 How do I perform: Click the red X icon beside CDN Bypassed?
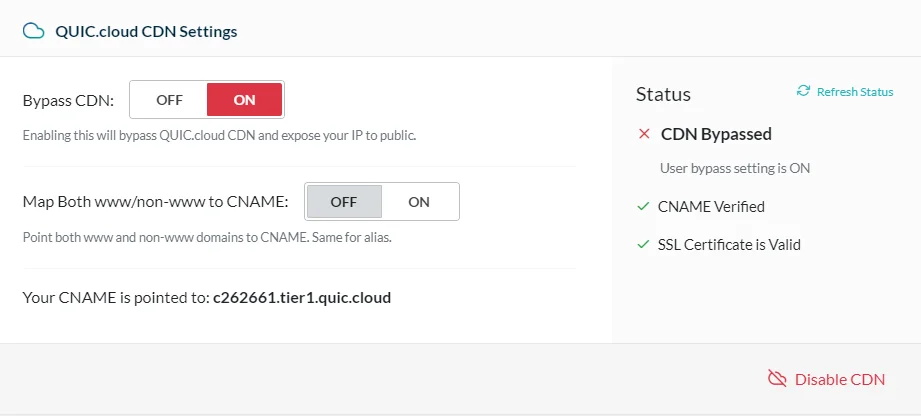tap(644, 134)
